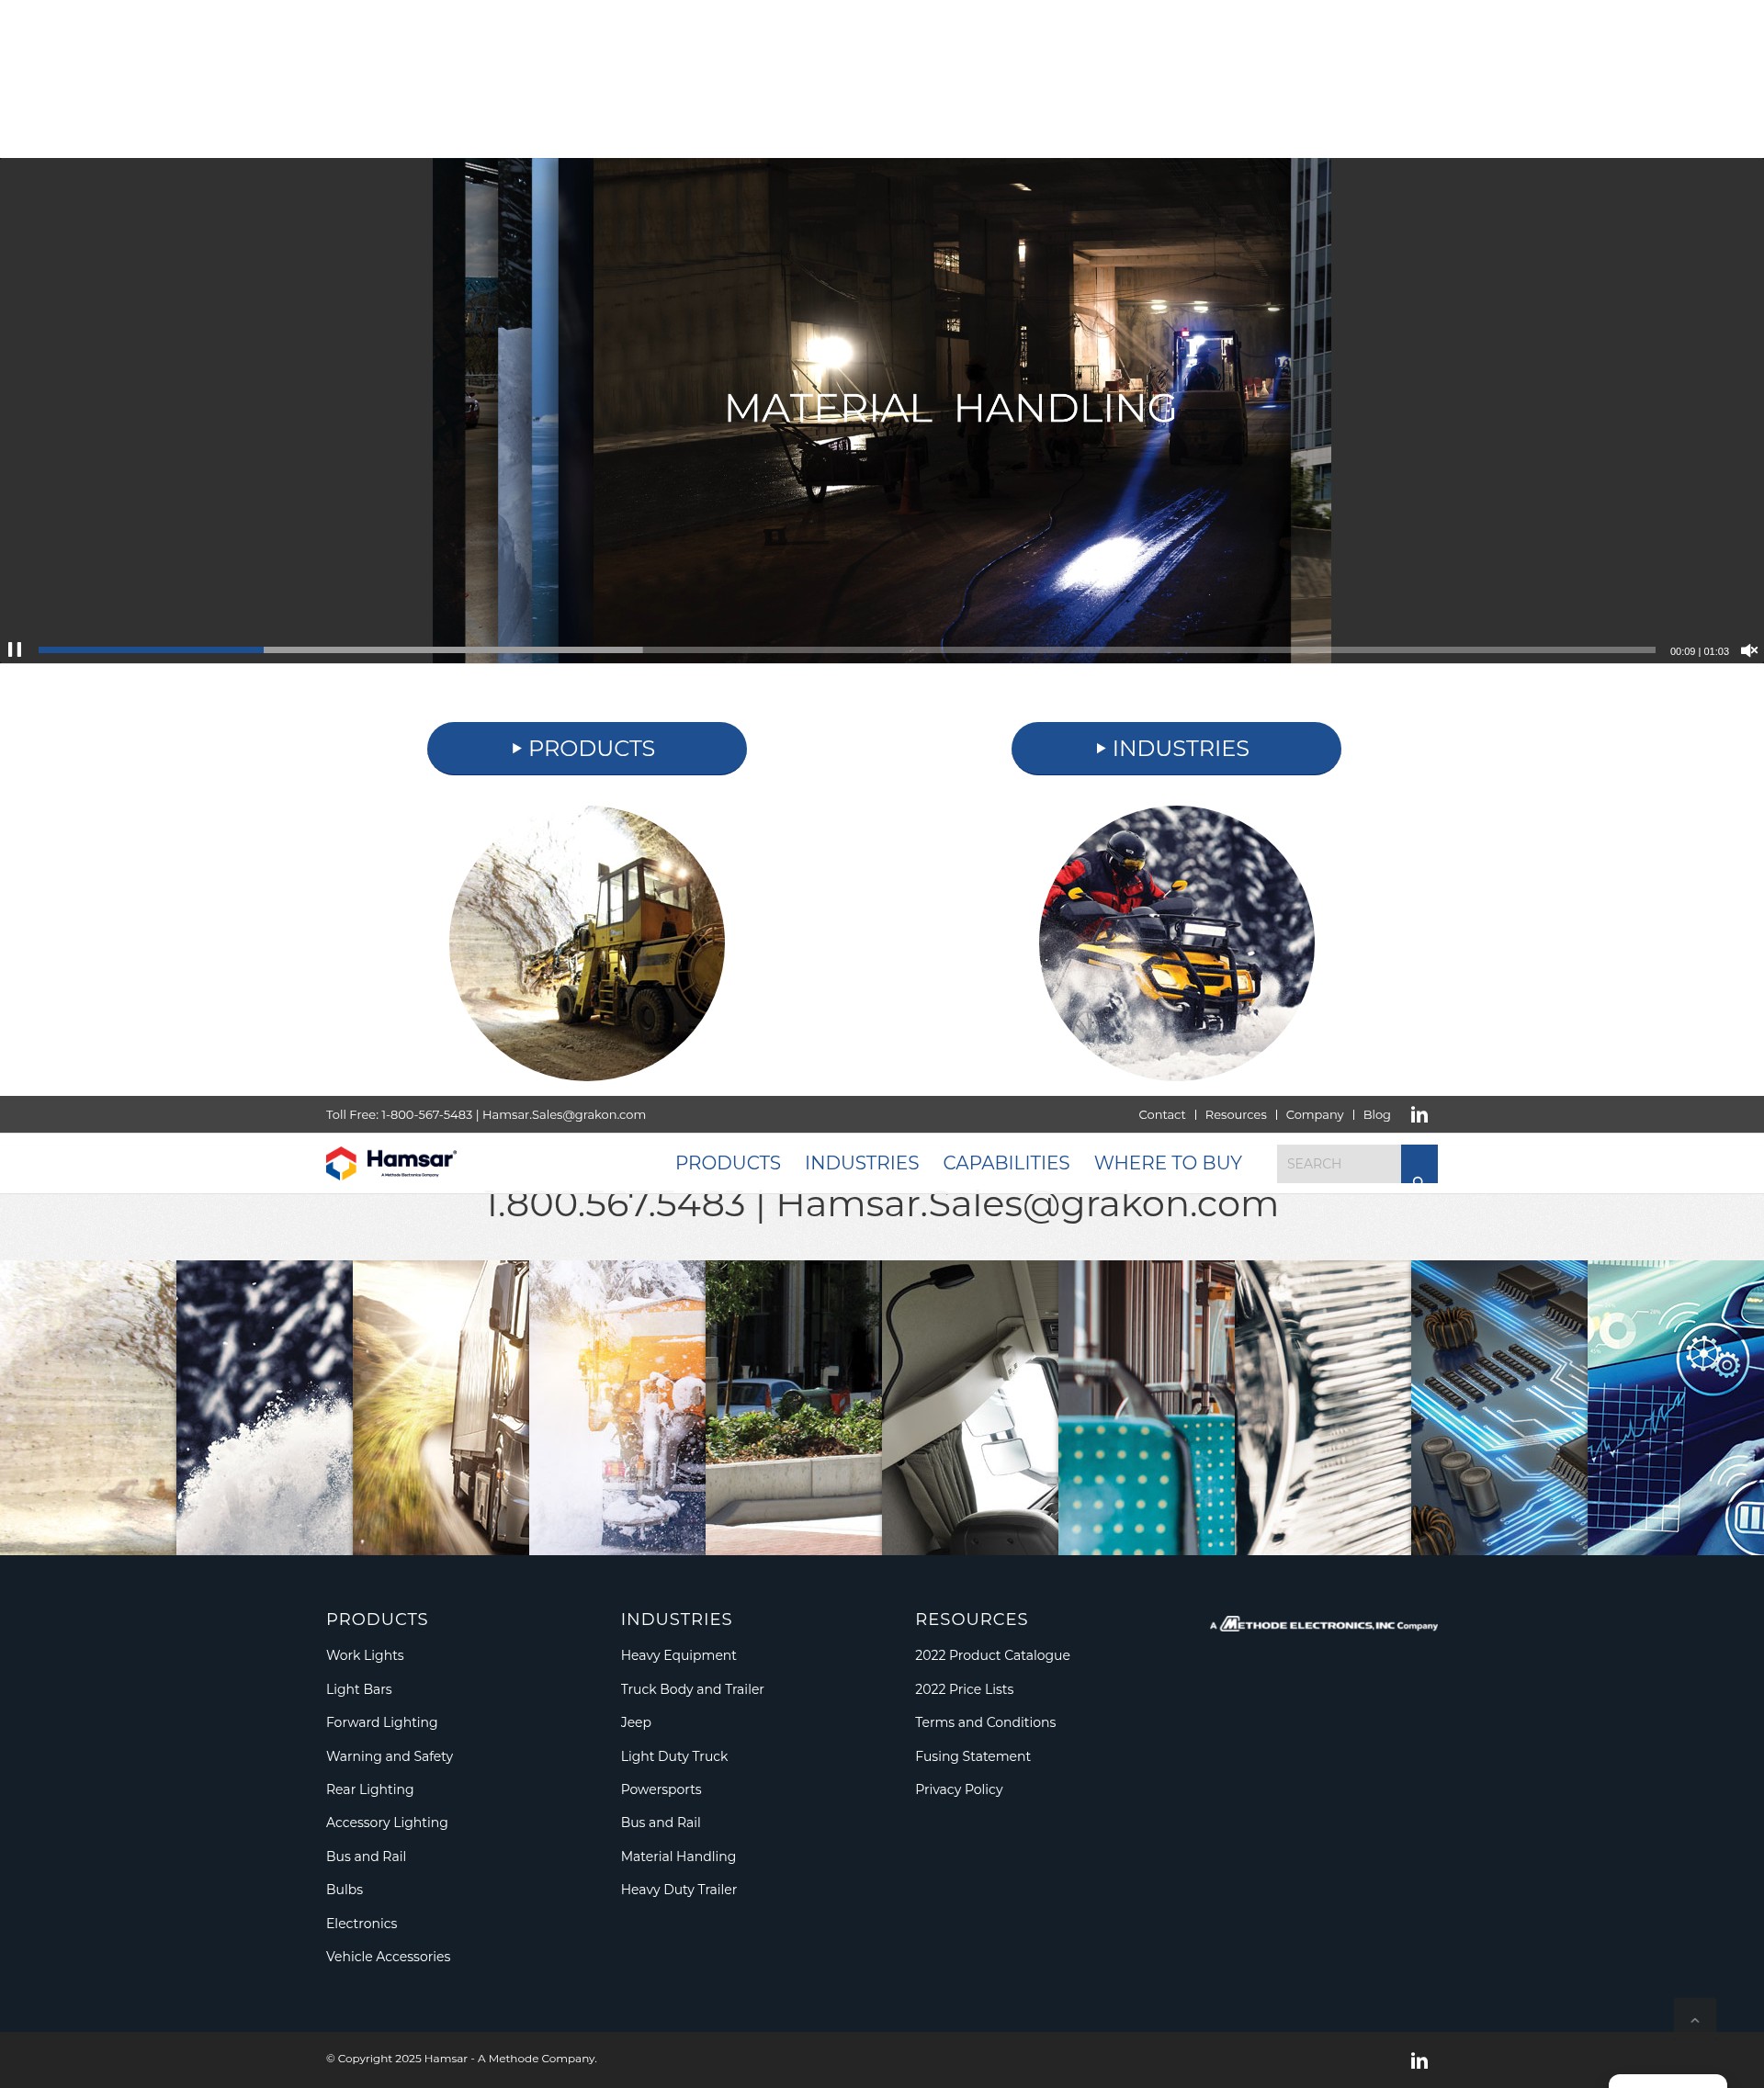Open Warning and Safety footer link
The width and height of the screenshot is (1764, 2088).
pyautogui.click(x=389, y=1756)
